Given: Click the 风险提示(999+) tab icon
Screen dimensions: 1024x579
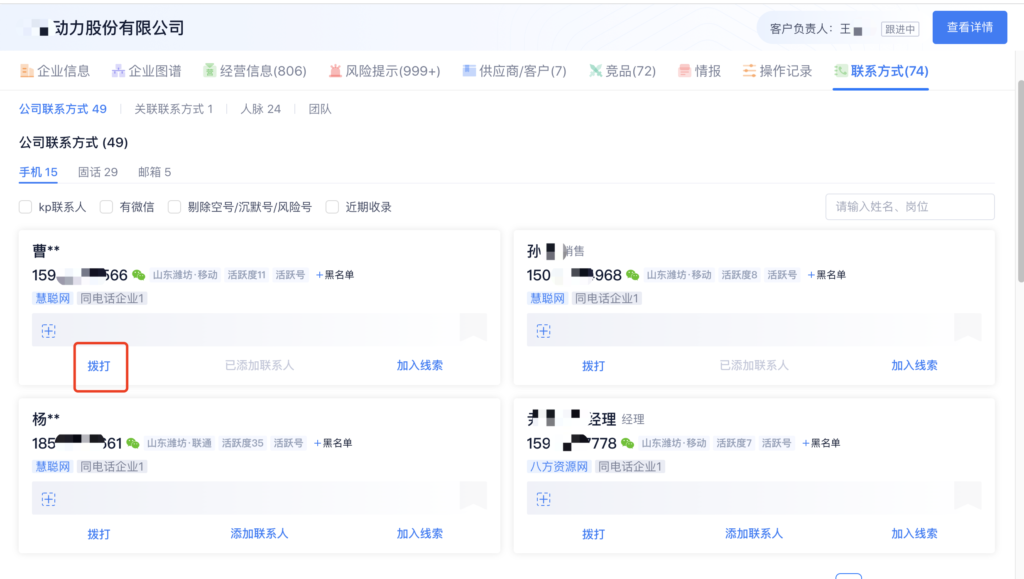Looking at the screenshot, I should [x=336, y=71].
